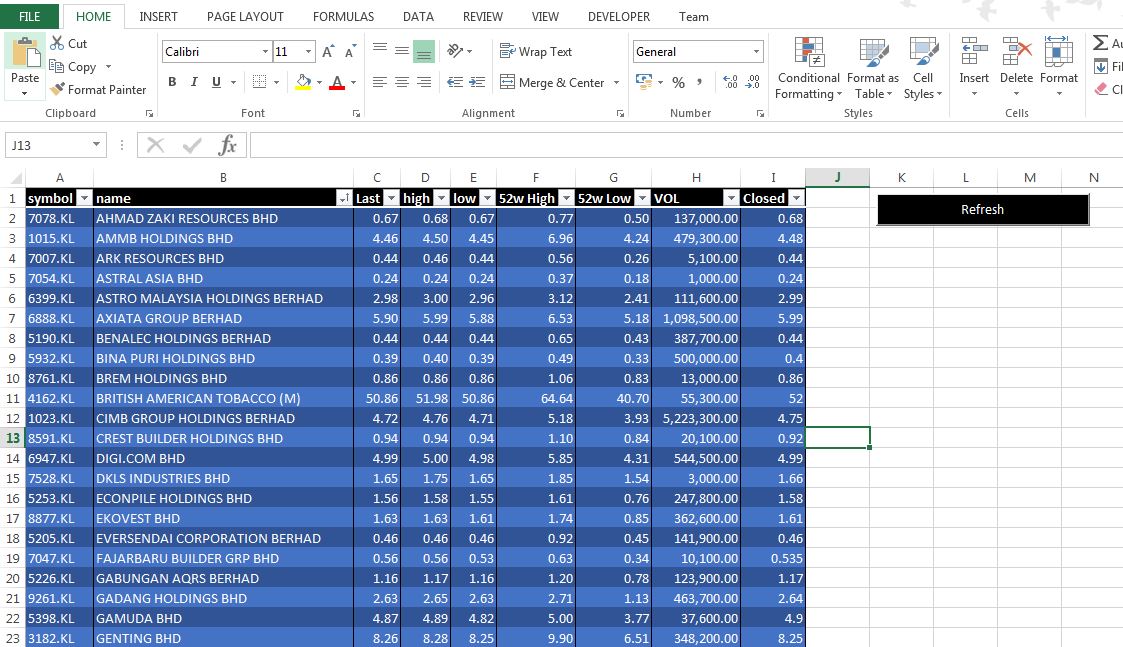The height and width of the screenshot is (647, 1123).
Task: Open the font size 11 dropdown
Action: [x=309, y=52]
